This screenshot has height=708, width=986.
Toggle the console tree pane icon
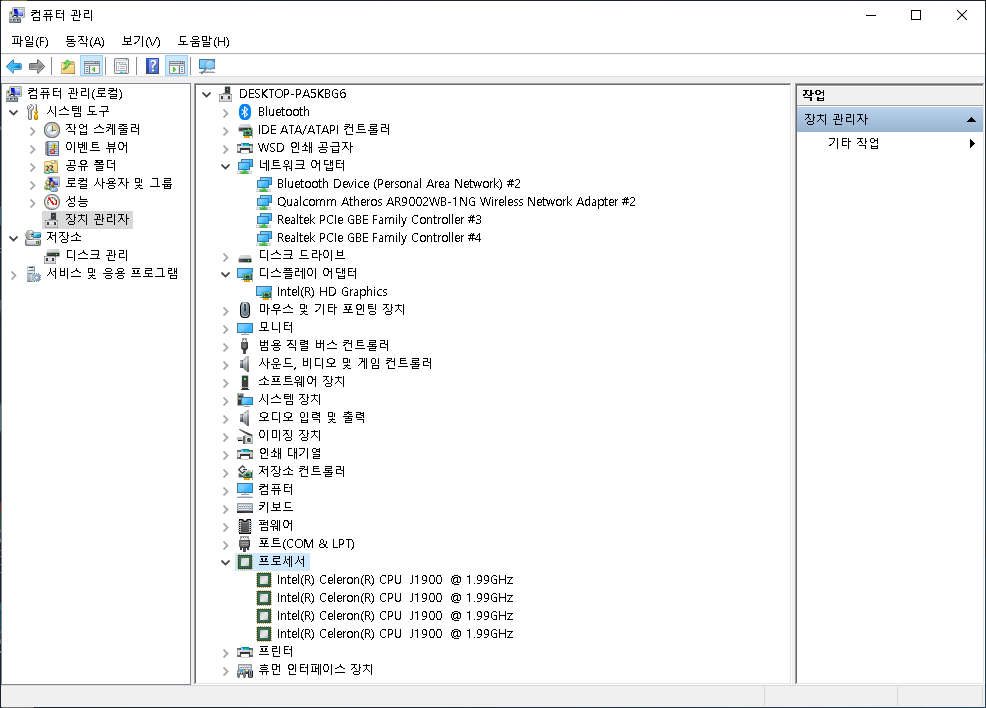[91, 66]
